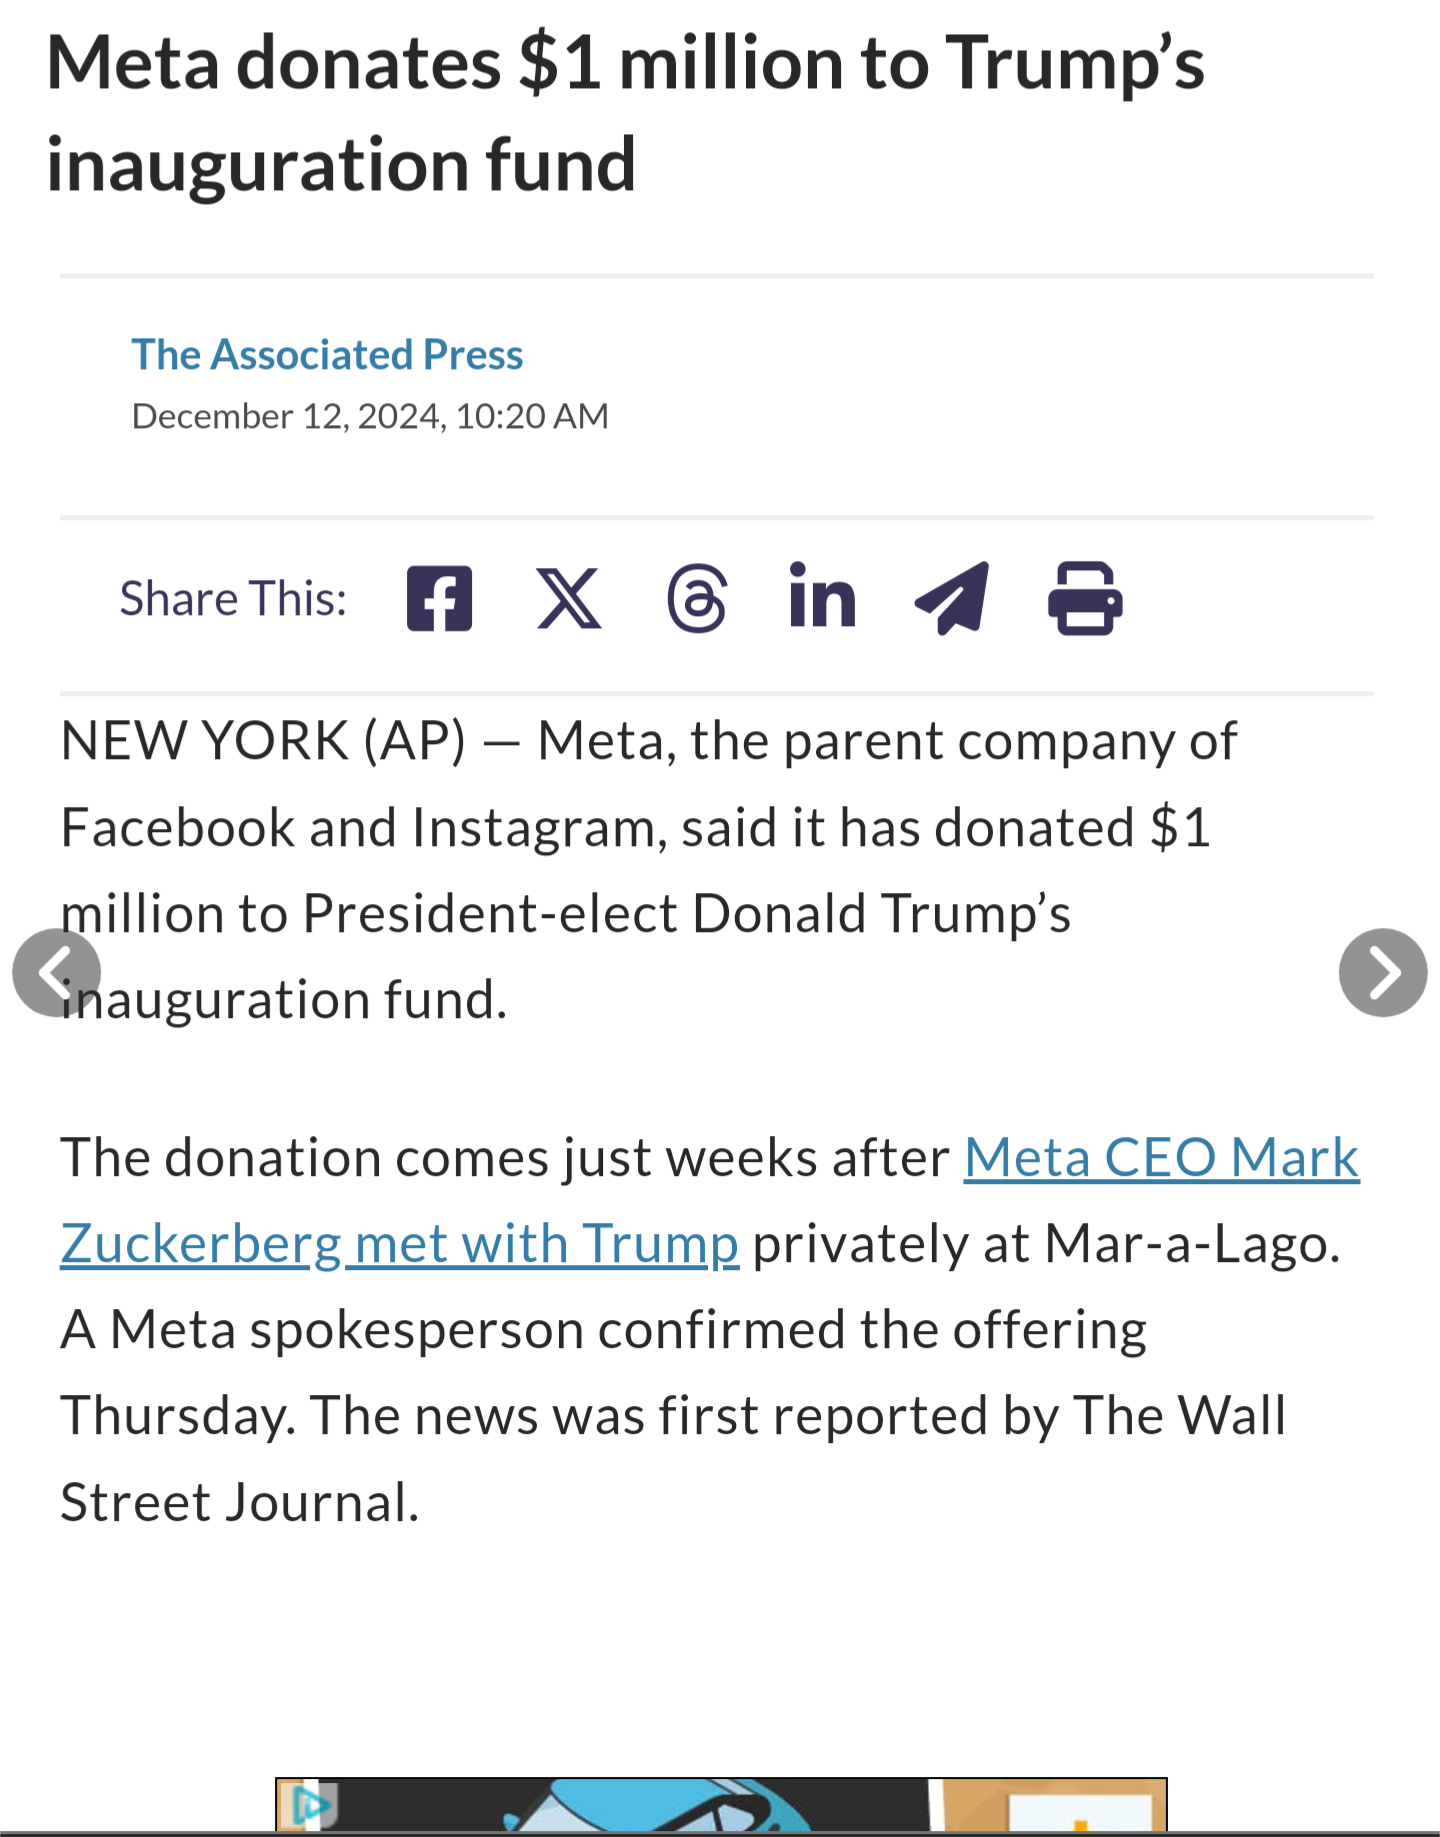Click the Wall Street Journal sentence text
Image resolution: width=1440 pixels, height=1837 pixels.
(673, 1459)
